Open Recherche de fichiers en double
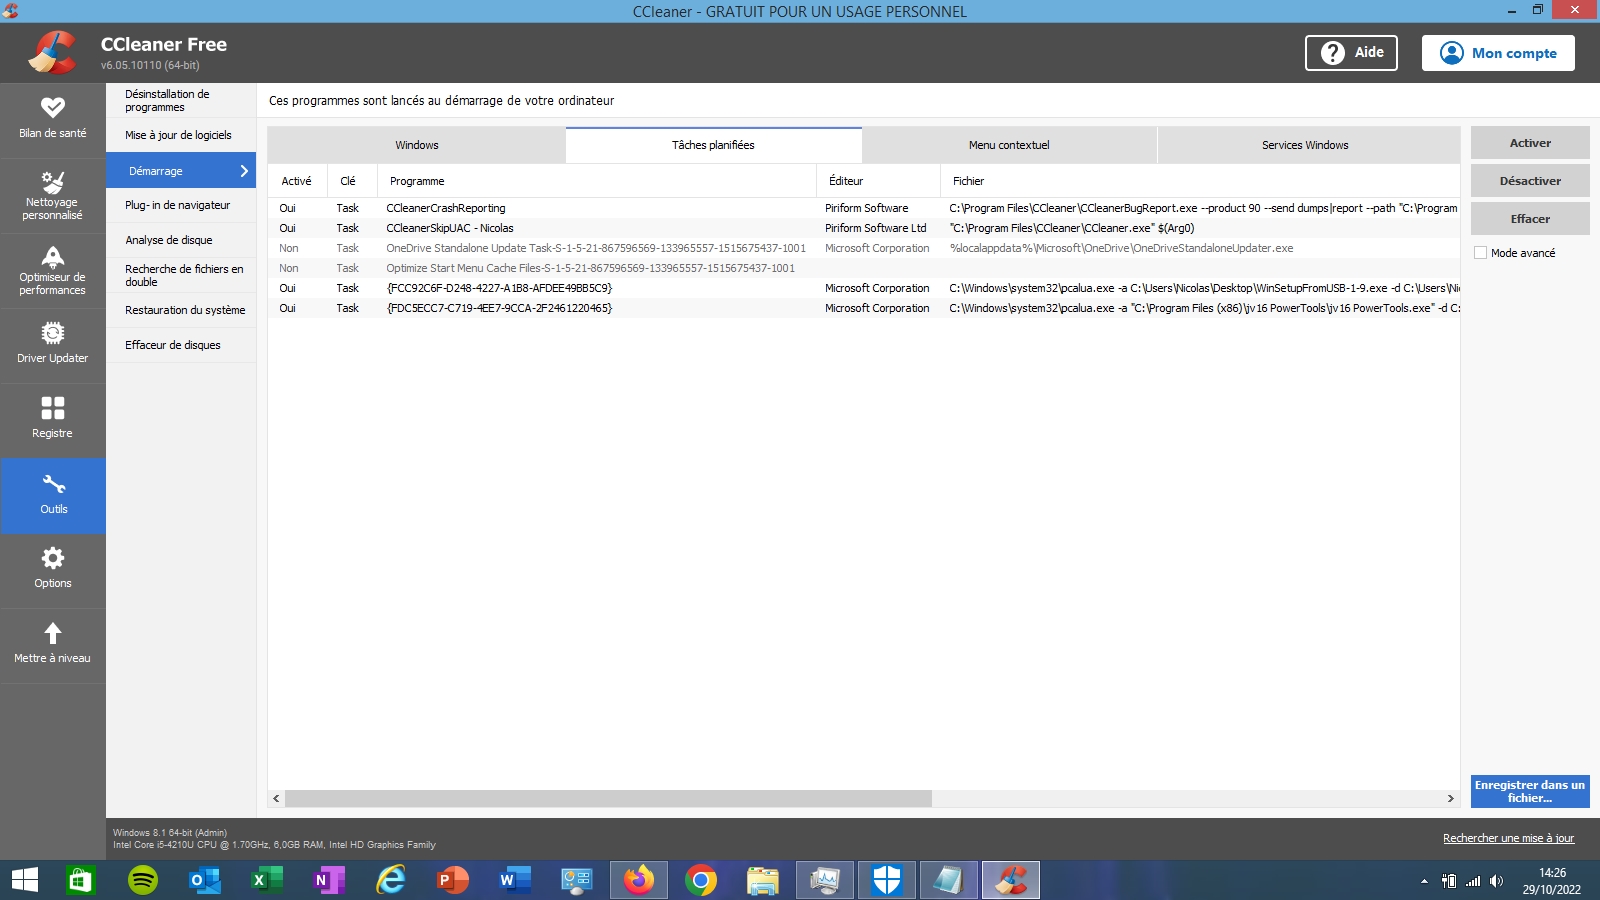The image size is (1600, 900). [181, 275]
